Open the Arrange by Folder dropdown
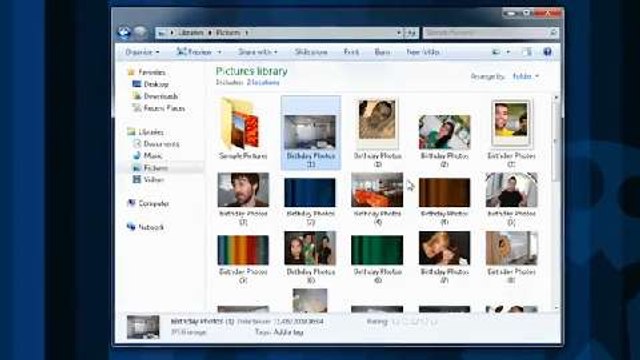This screenshot has width=640, height=360. [526, 76]
